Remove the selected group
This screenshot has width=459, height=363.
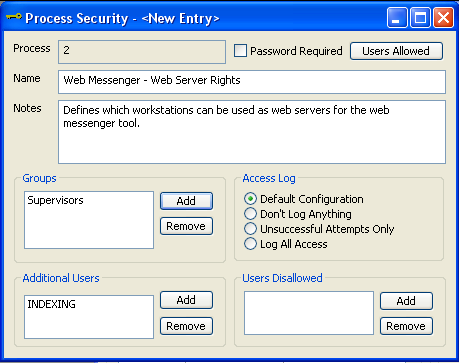[x=186, y=226]
